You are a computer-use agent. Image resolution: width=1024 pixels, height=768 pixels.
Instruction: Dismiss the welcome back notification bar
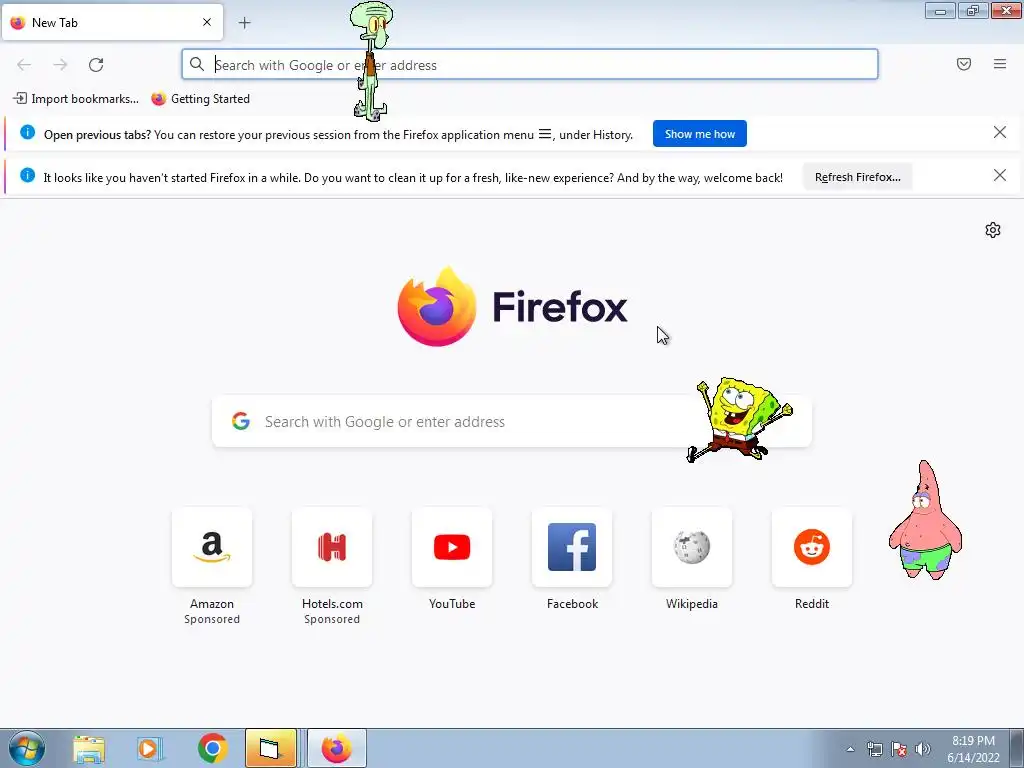(1000, 175)
